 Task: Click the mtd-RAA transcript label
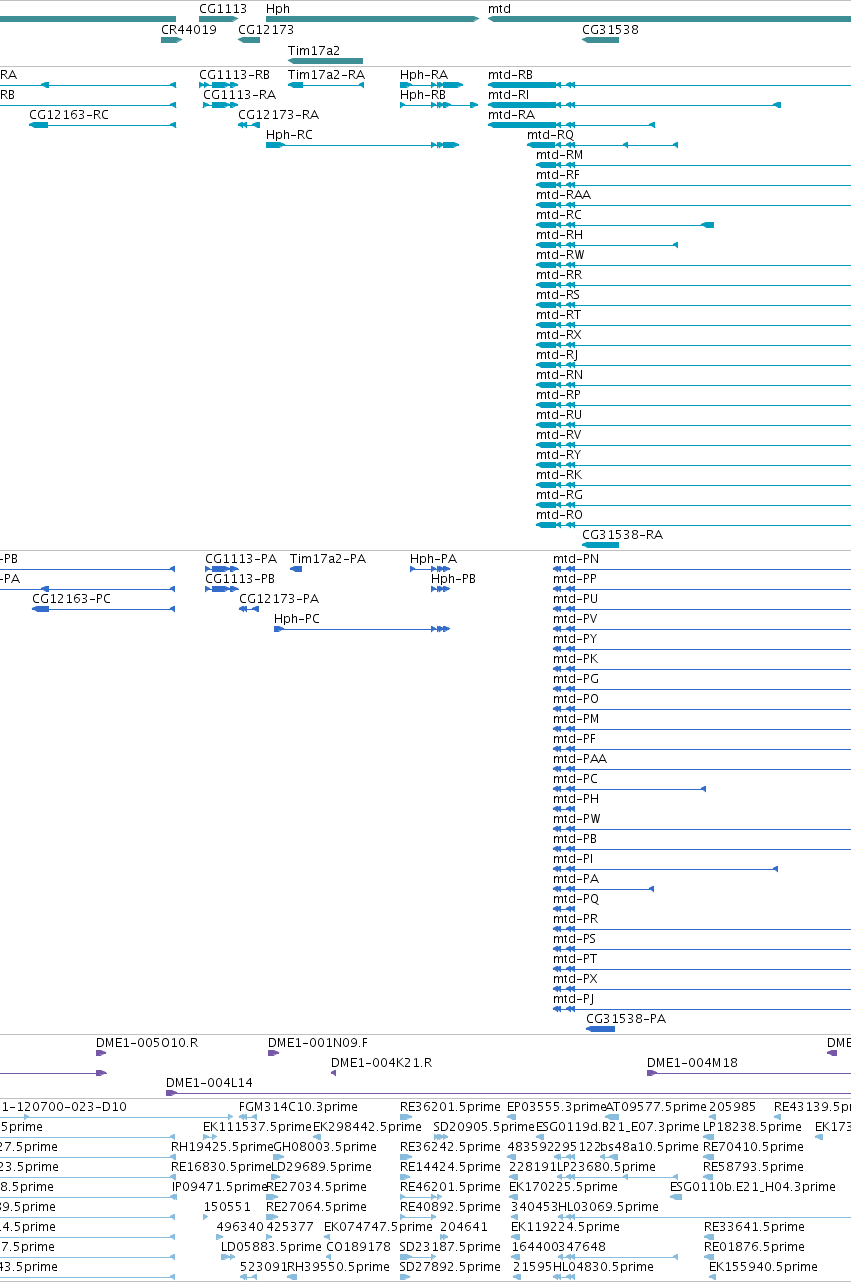coord(563,194)
